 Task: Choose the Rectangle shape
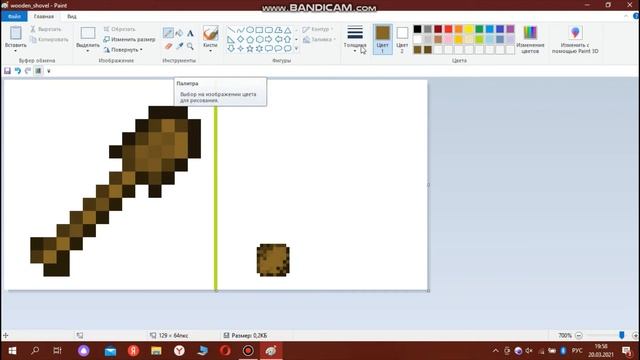[x=259, y=30]
